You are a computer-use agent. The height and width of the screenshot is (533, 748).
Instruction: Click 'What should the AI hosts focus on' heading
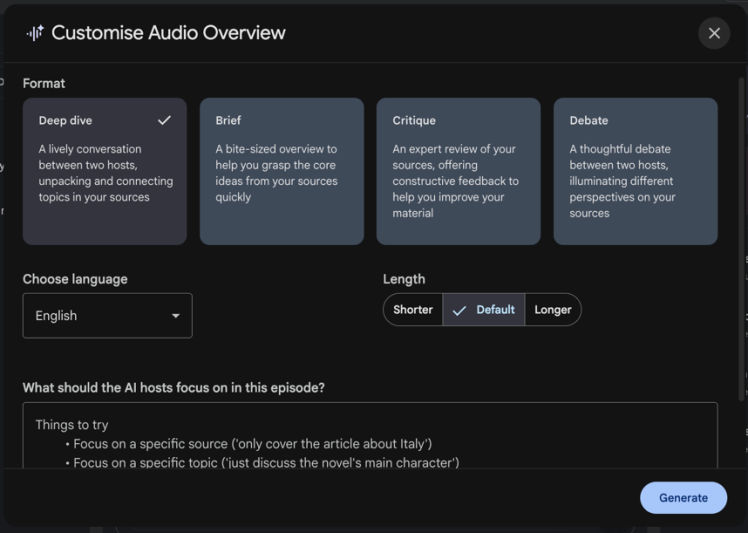(x=174, y=387)
